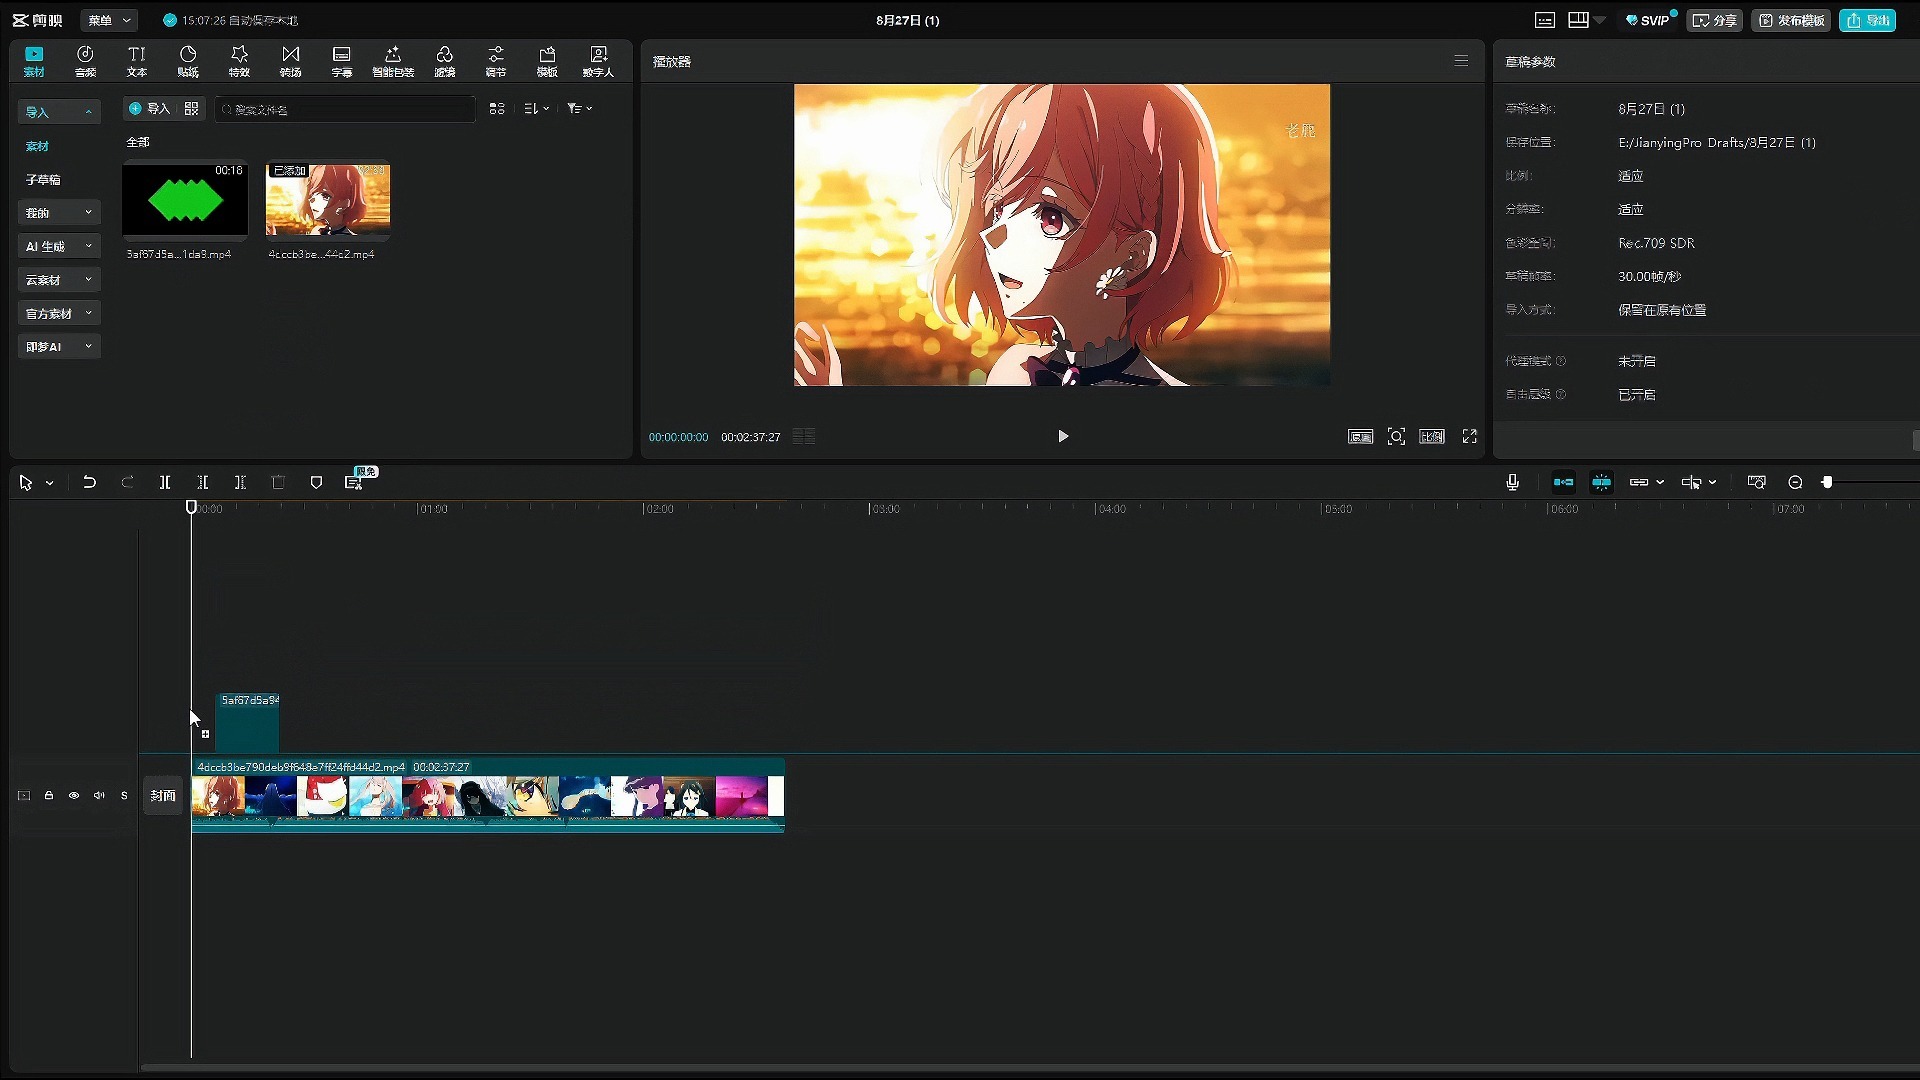Click the undo arrow

click(x=89, y=482)
